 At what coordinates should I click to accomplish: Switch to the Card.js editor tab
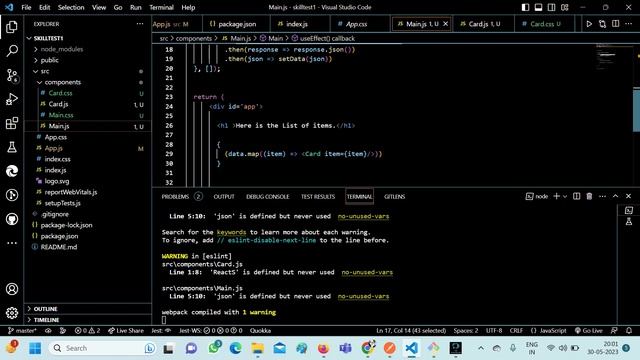point(484,24)
